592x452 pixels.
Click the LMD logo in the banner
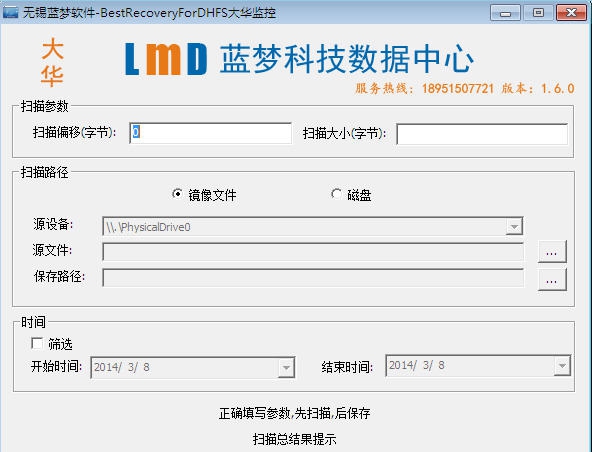[x=166, y=59]
